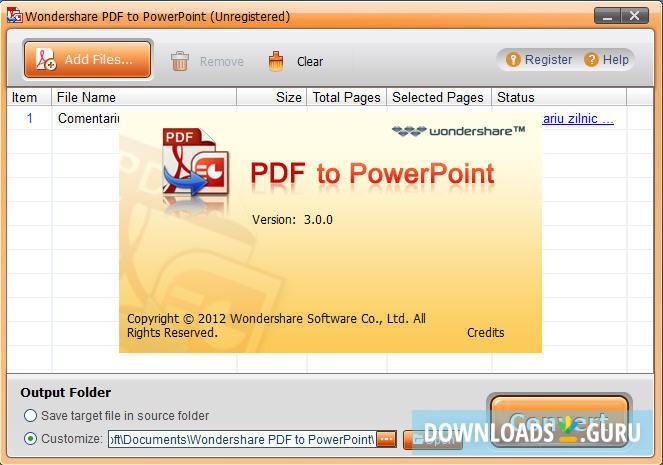Click the Clear label in the toolbar
Viewport: 663px width, 465px height.
click(x=310, y=62)
